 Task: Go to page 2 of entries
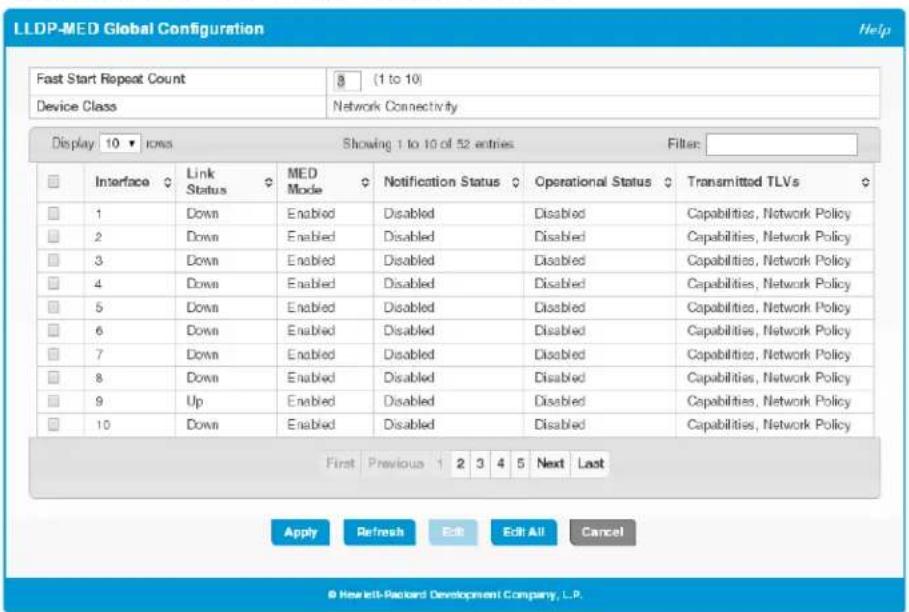[x=460, y=464]
